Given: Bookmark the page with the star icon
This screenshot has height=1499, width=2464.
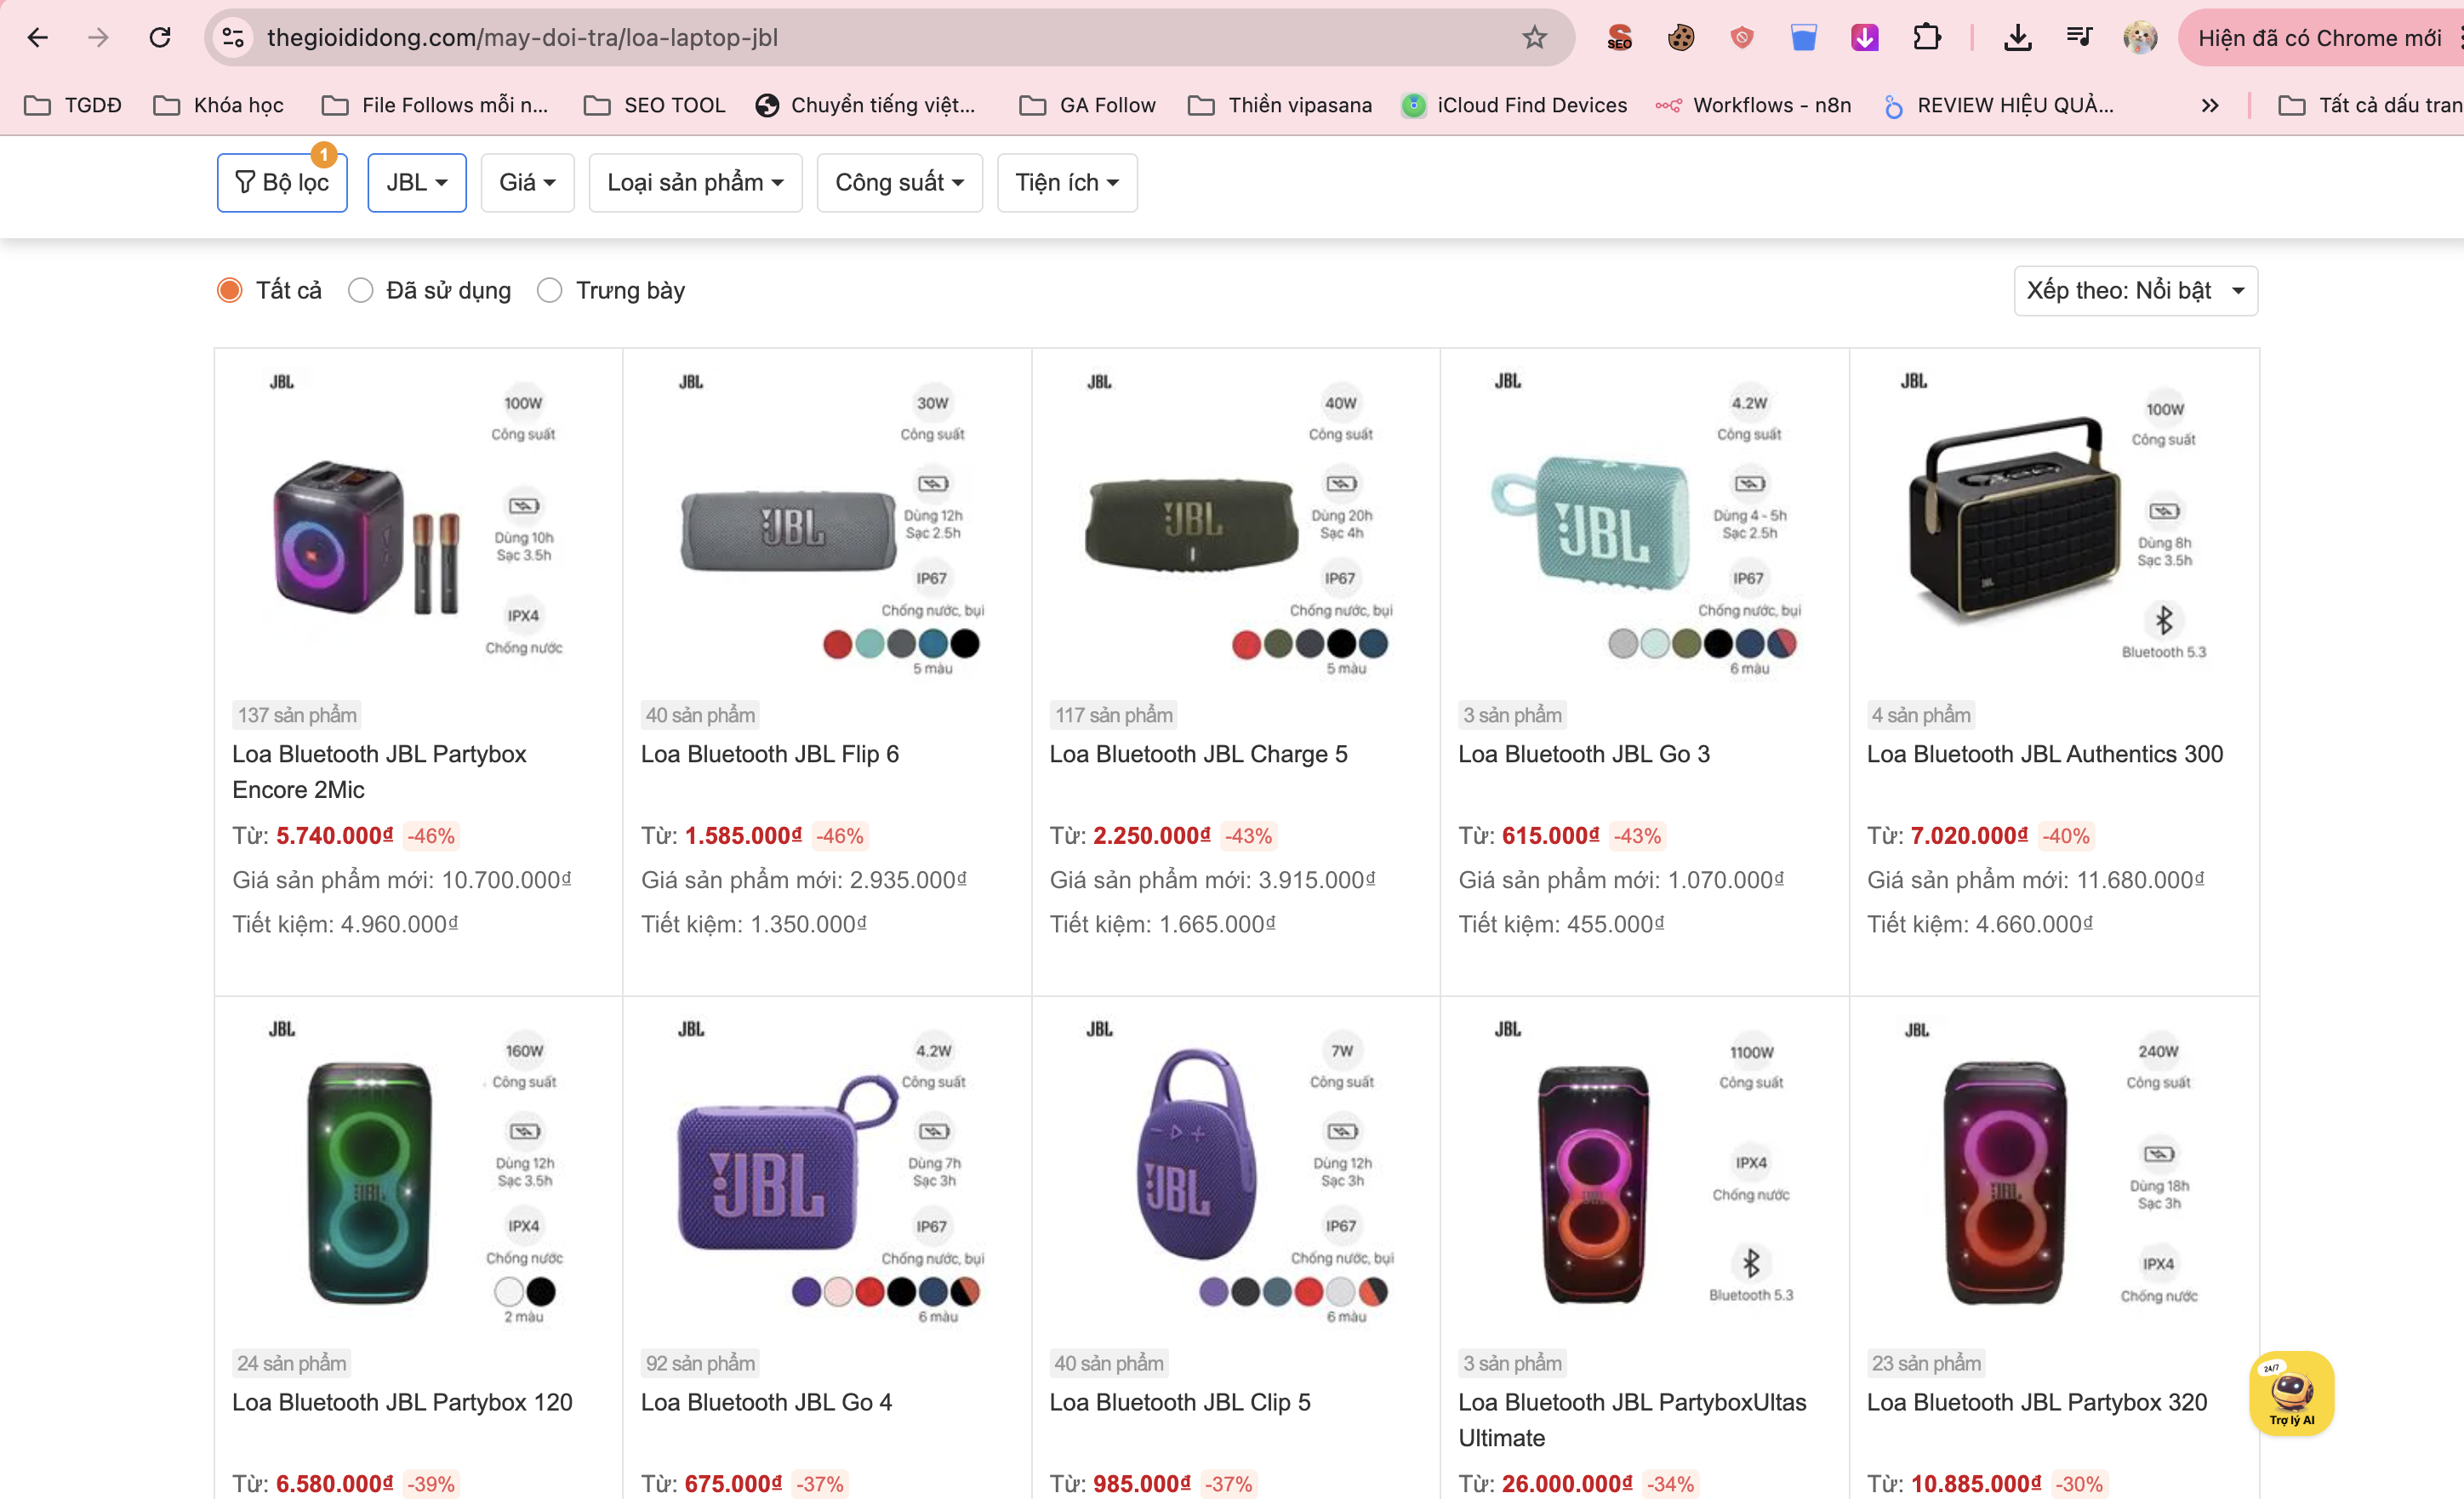Looking at the screenshot, I should [1533, 37].
